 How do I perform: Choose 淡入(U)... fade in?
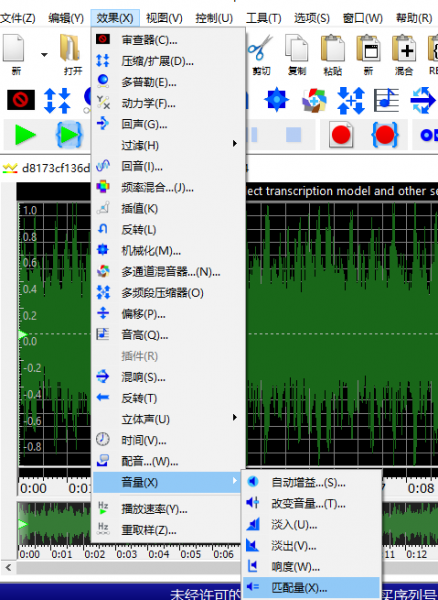(311, 525)
